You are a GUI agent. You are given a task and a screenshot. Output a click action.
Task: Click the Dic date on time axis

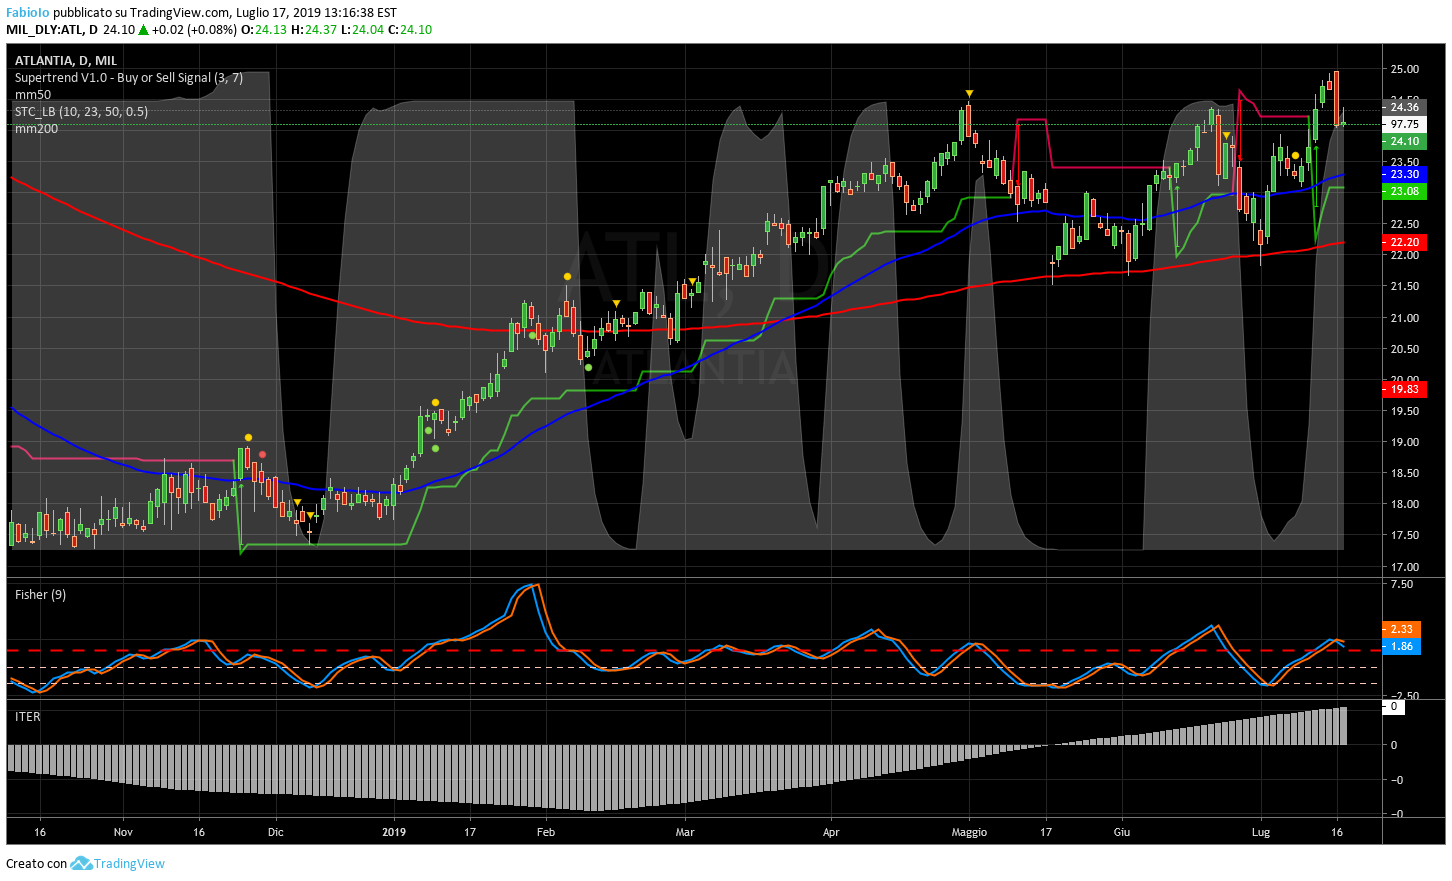[x=276, y=832]
